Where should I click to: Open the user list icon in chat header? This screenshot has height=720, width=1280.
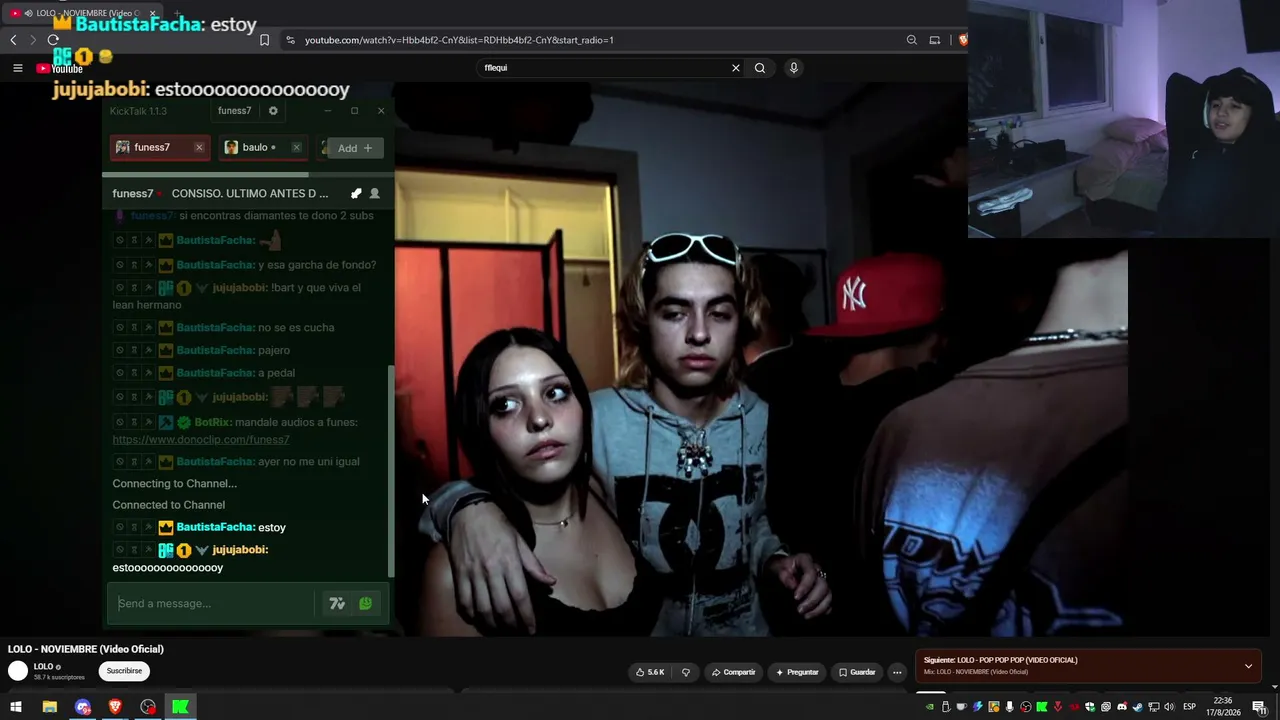pos(375,194)
